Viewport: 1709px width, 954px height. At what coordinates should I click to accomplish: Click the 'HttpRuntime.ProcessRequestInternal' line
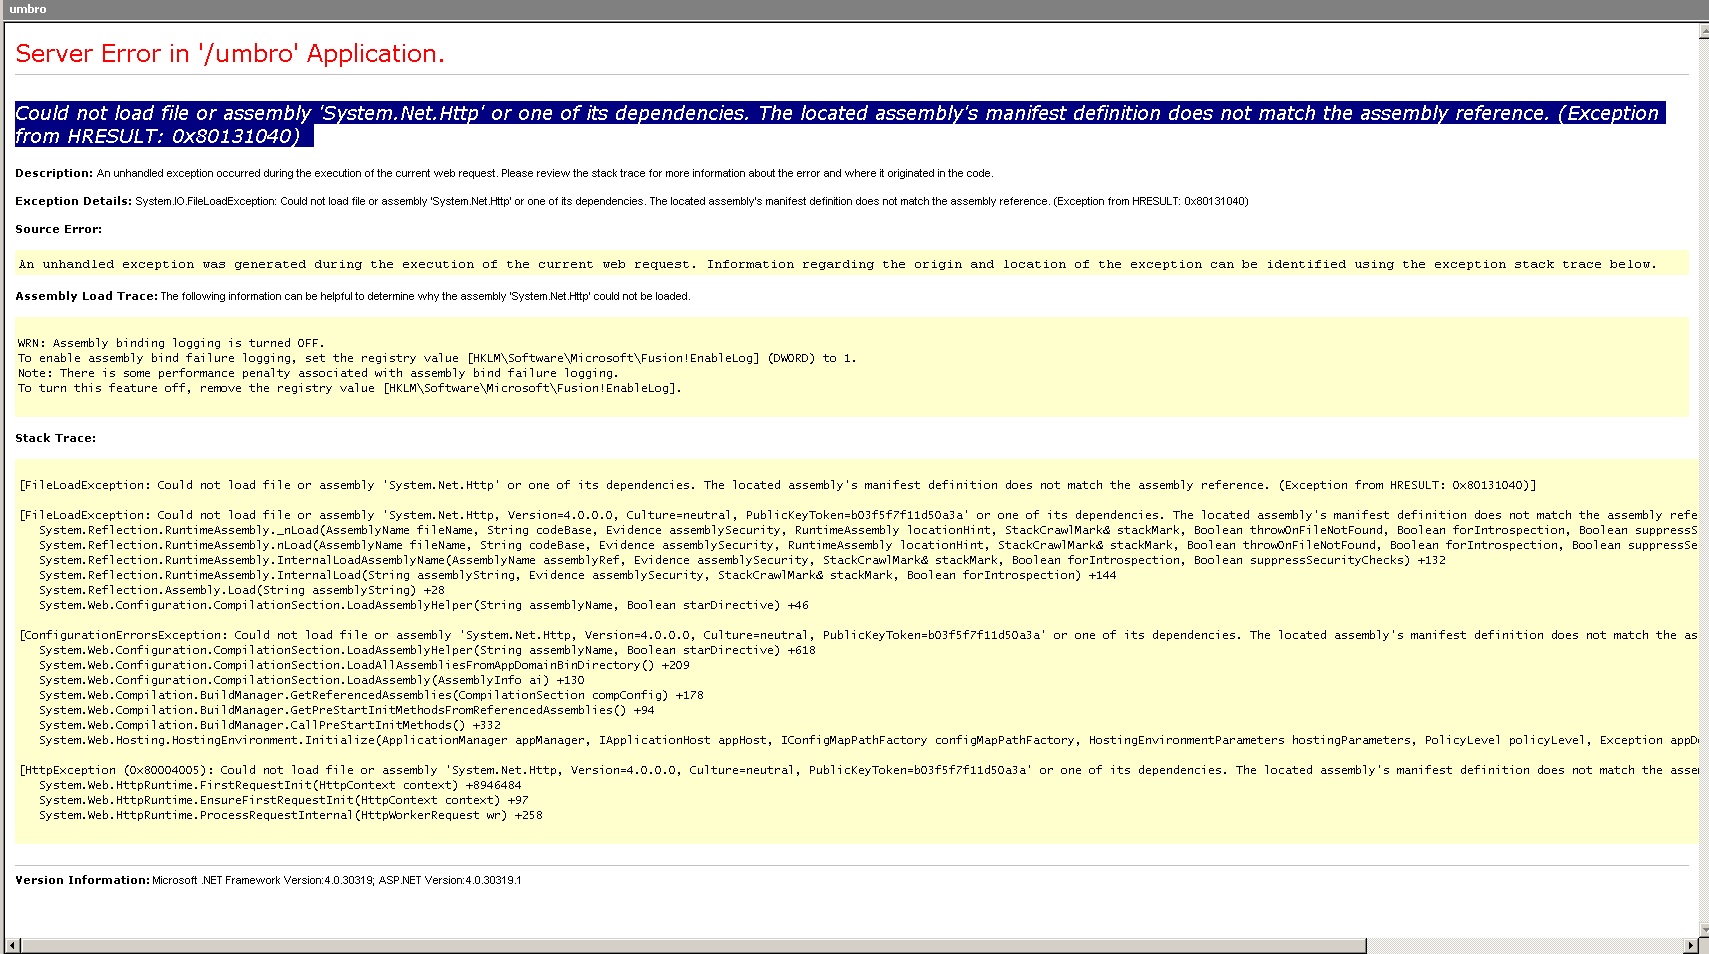click(x=291, y=815)
